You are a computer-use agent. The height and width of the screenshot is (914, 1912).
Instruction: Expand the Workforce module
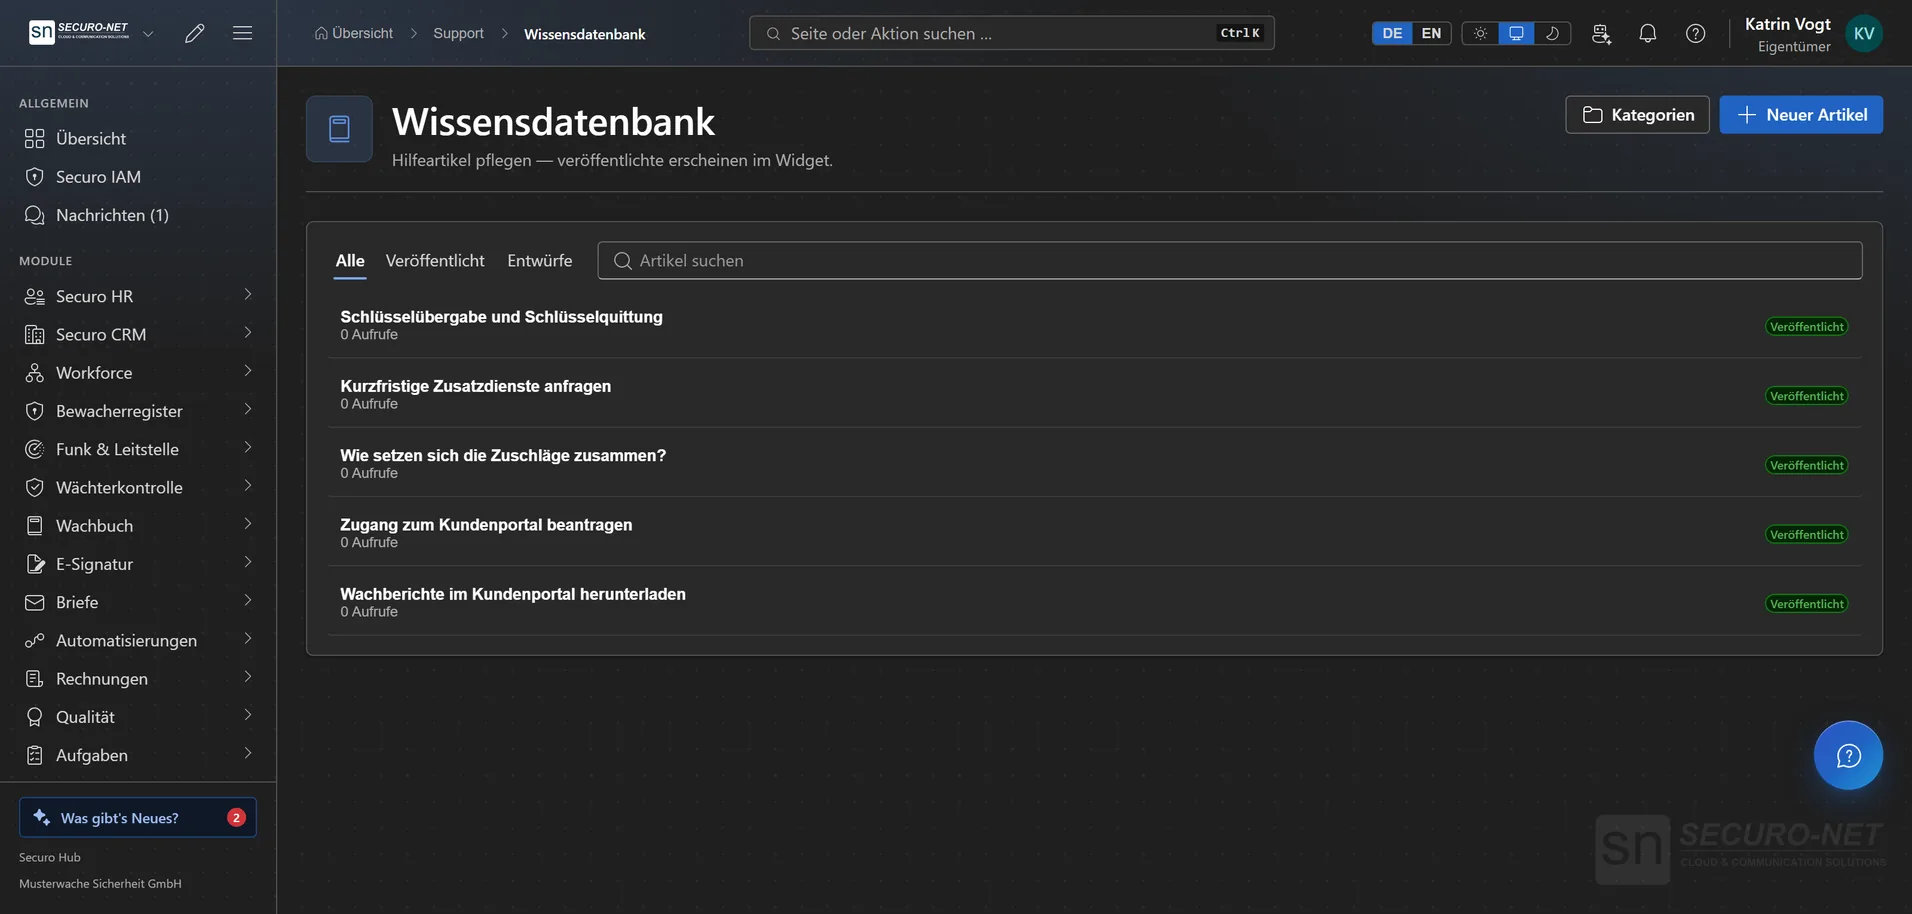[138, 373]
